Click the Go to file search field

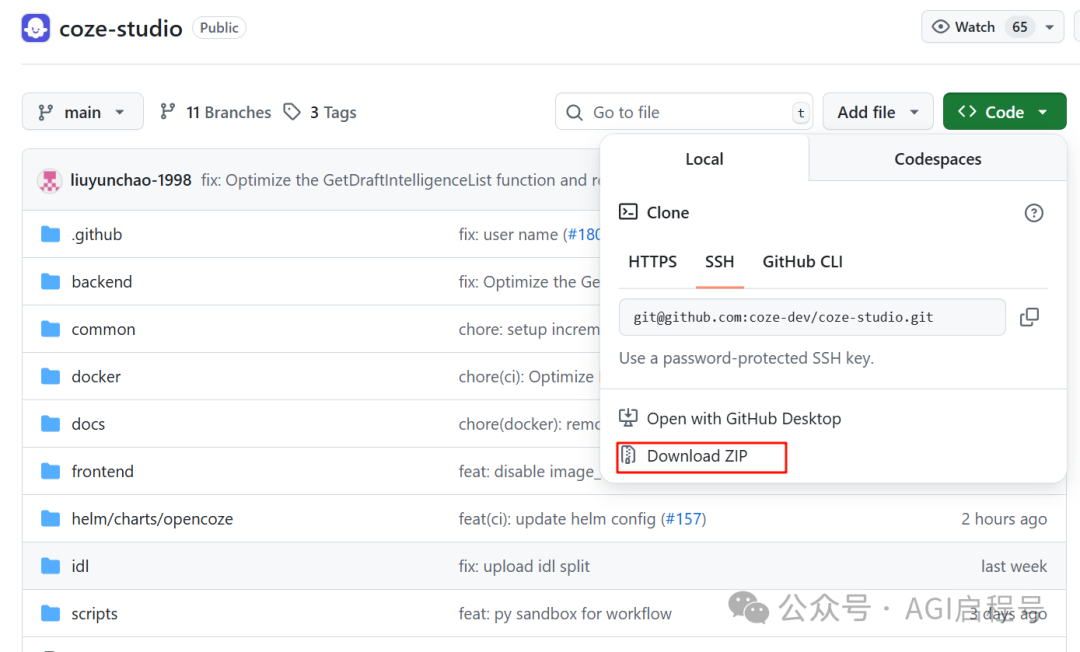(684, 112)
